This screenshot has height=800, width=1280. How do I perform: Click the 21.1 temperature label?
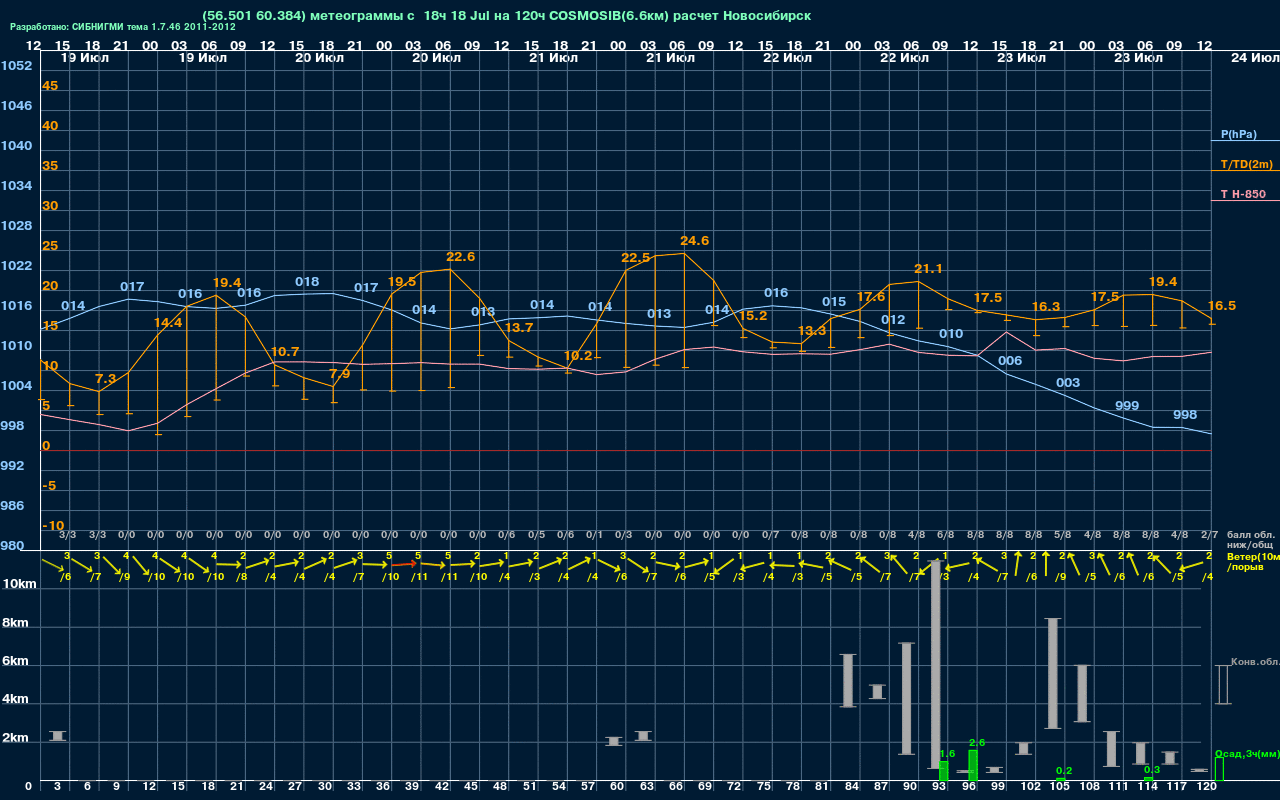pyautogui.click(x=930, y=269)
